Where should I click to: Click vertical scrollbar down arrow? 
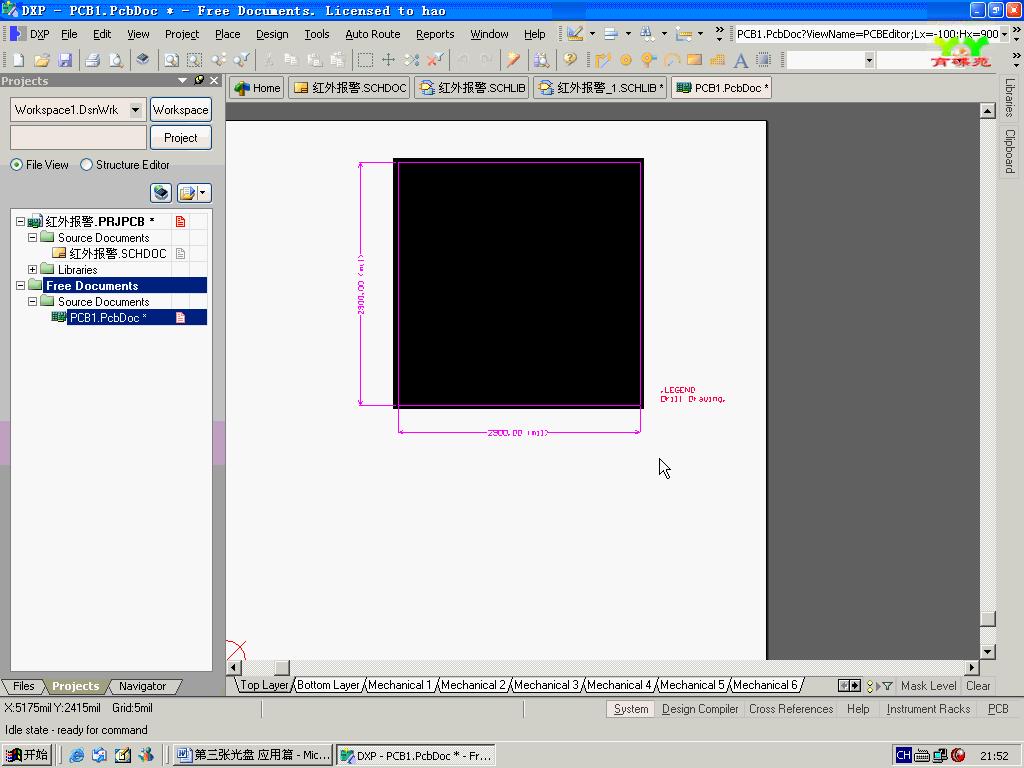[987, 651]
